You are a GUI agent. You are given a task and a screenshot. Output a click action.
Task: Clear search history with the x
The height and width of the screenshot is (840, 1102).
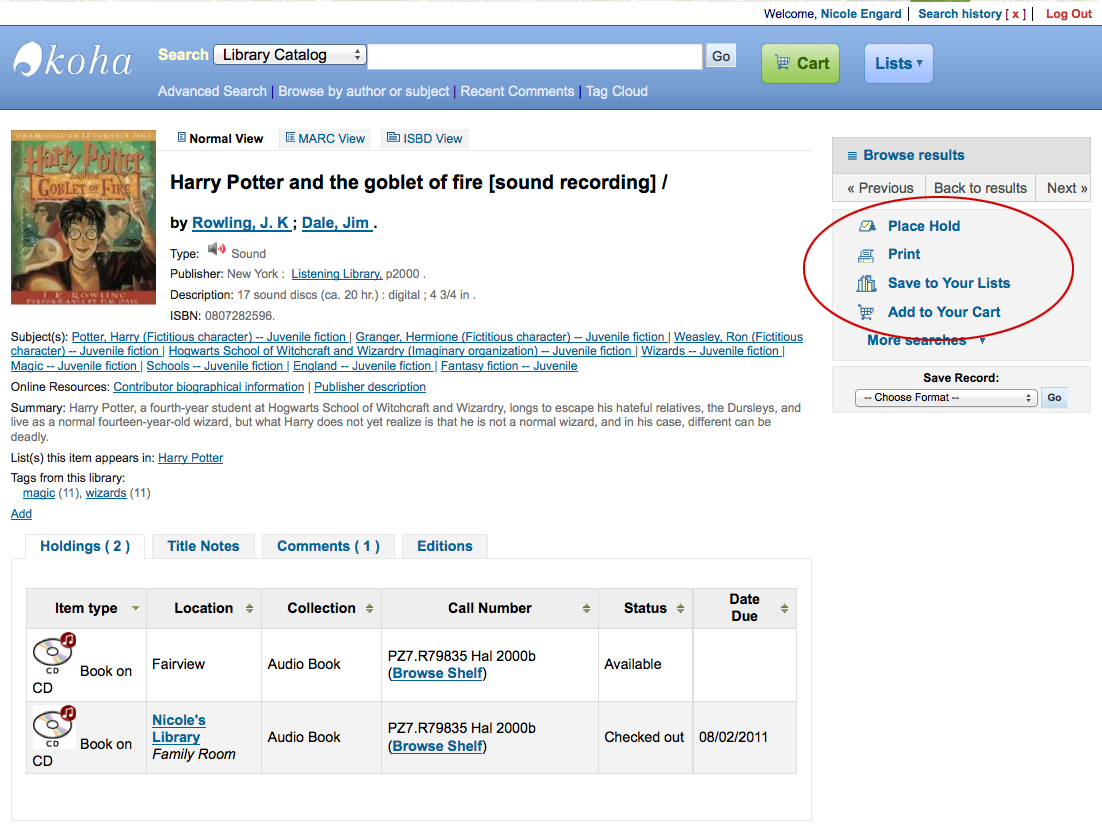[x=1016, y=14]
